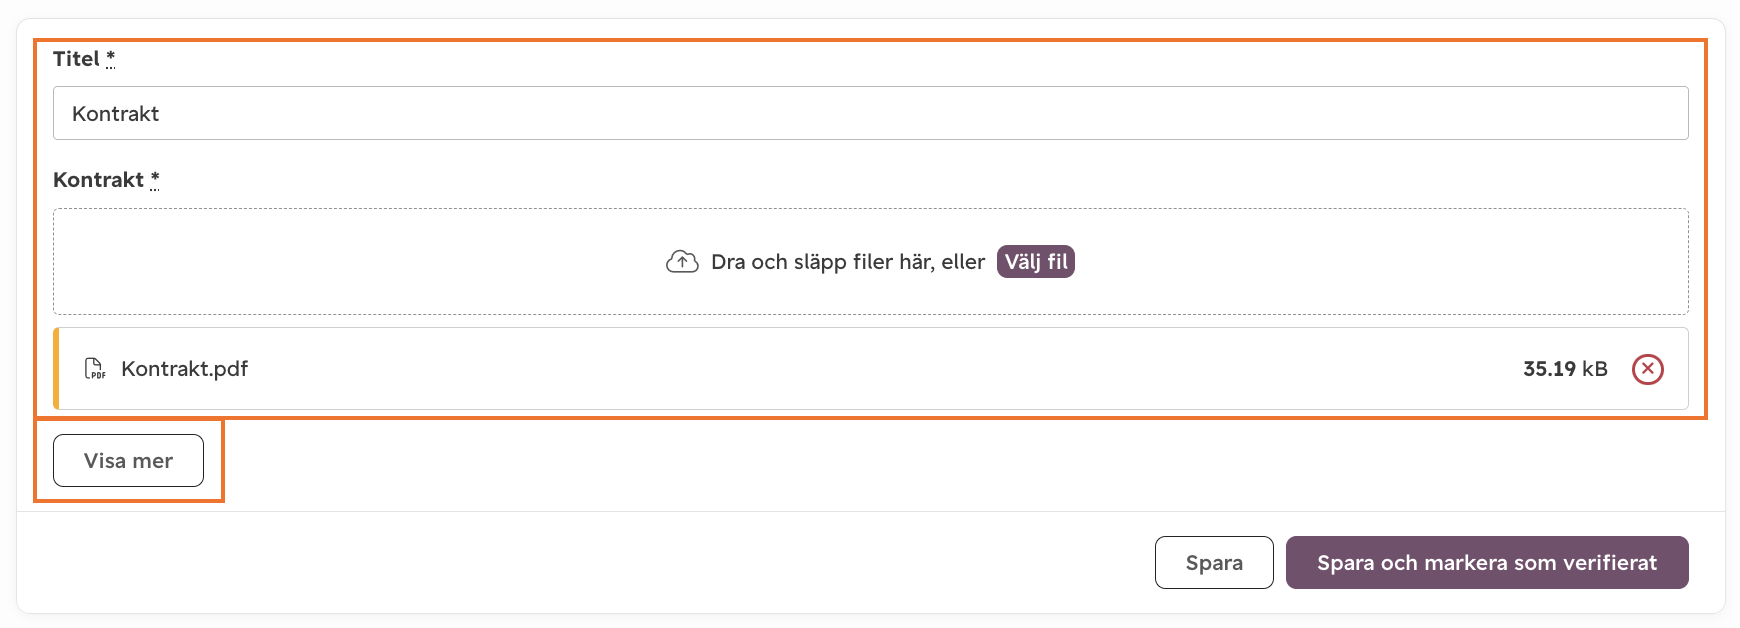Remove Kontrakt.pdf with the red X icon

point(1647,369)
